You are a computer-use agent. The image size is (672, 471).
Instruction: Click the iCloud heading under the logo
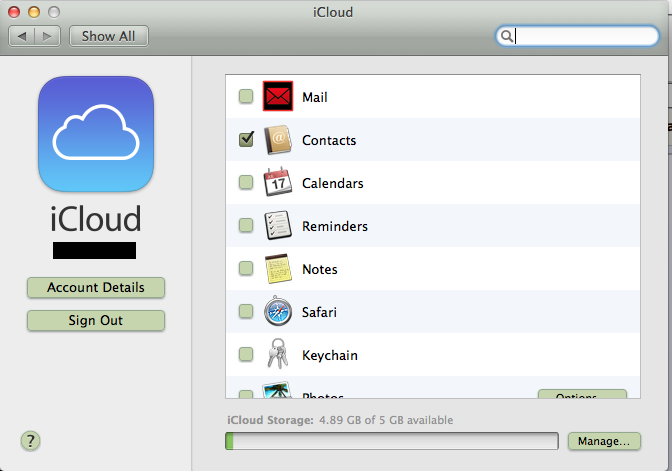(95, 219)
